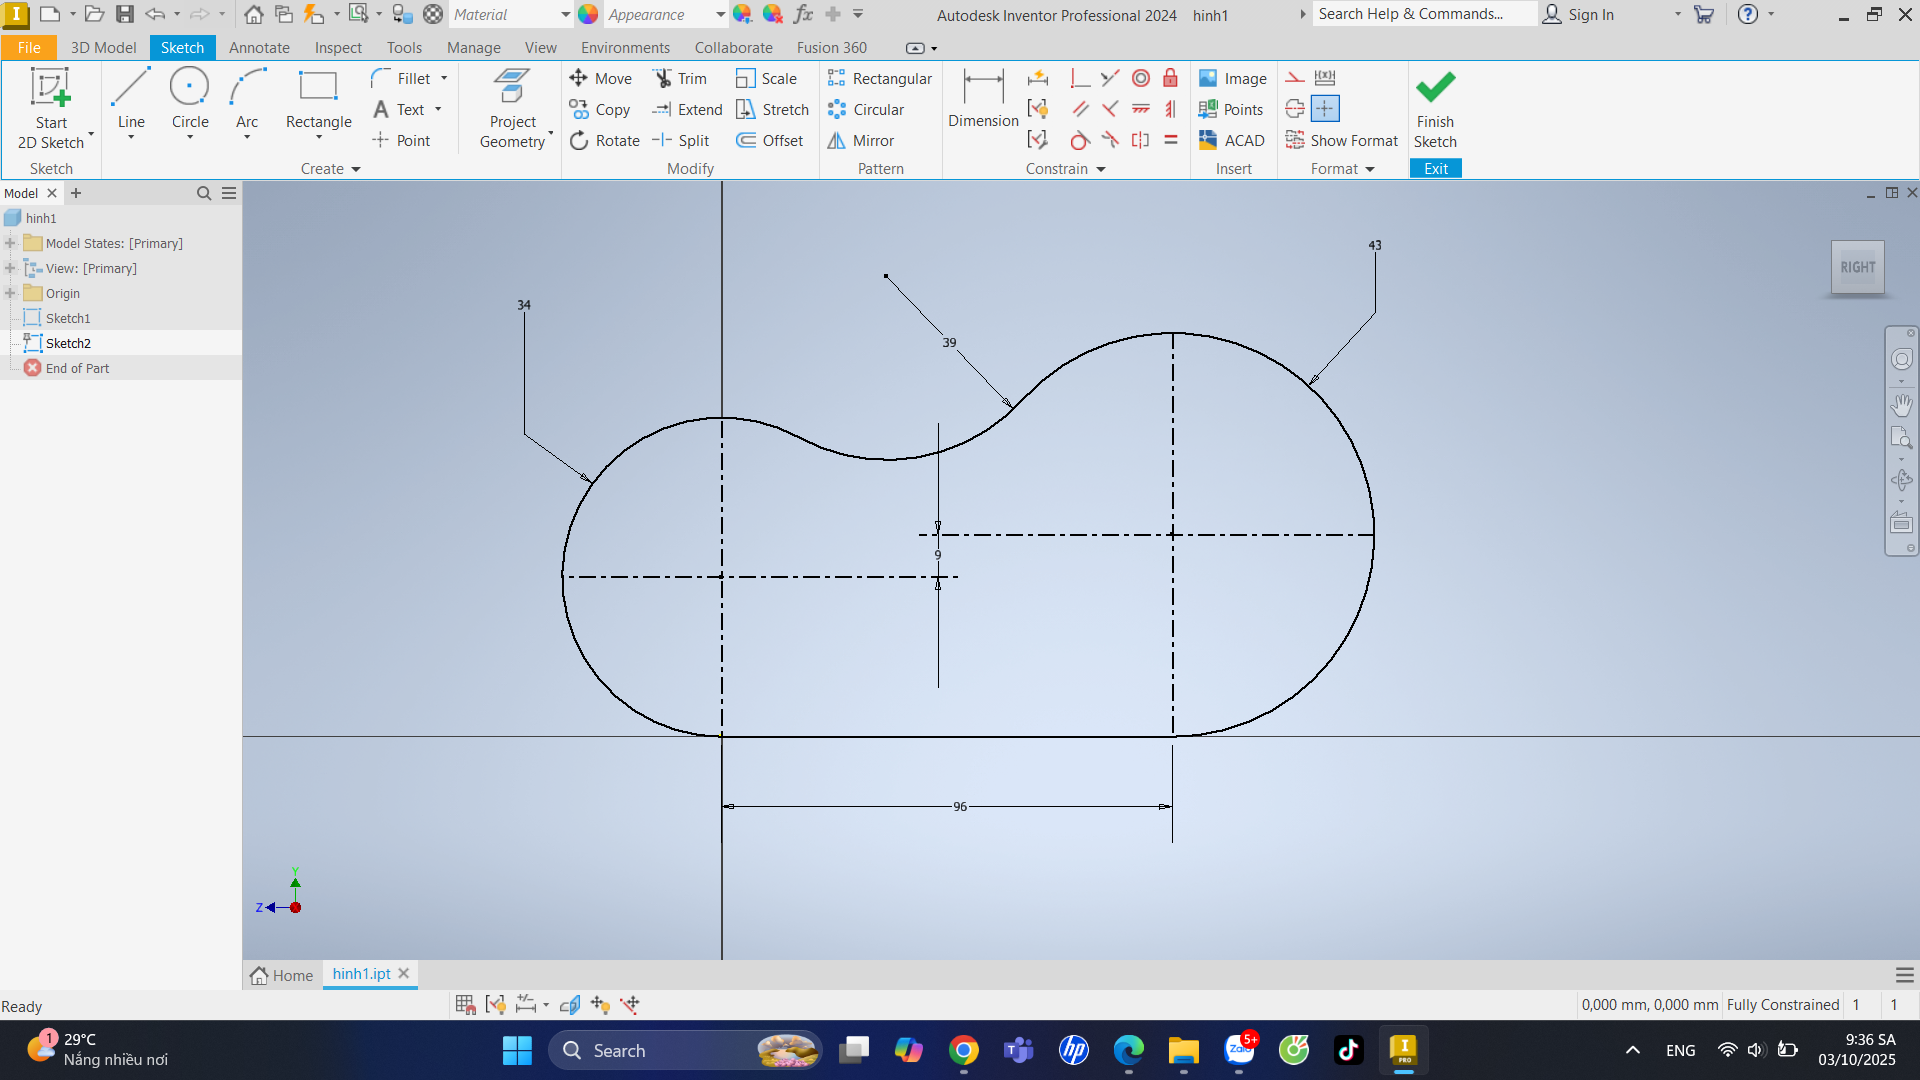Switch to the 3D Model tab
This screenshot has width=1920, height=1080.
(x=103, y=47)
